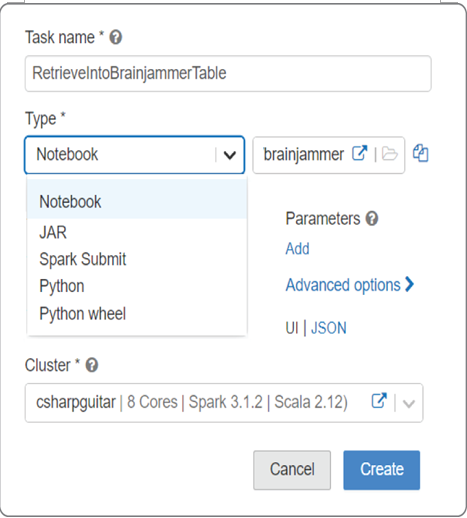Screen dimensions: 467x518
Task: Click the Advanced options chevron arrow
Action: tap(409, 284)
